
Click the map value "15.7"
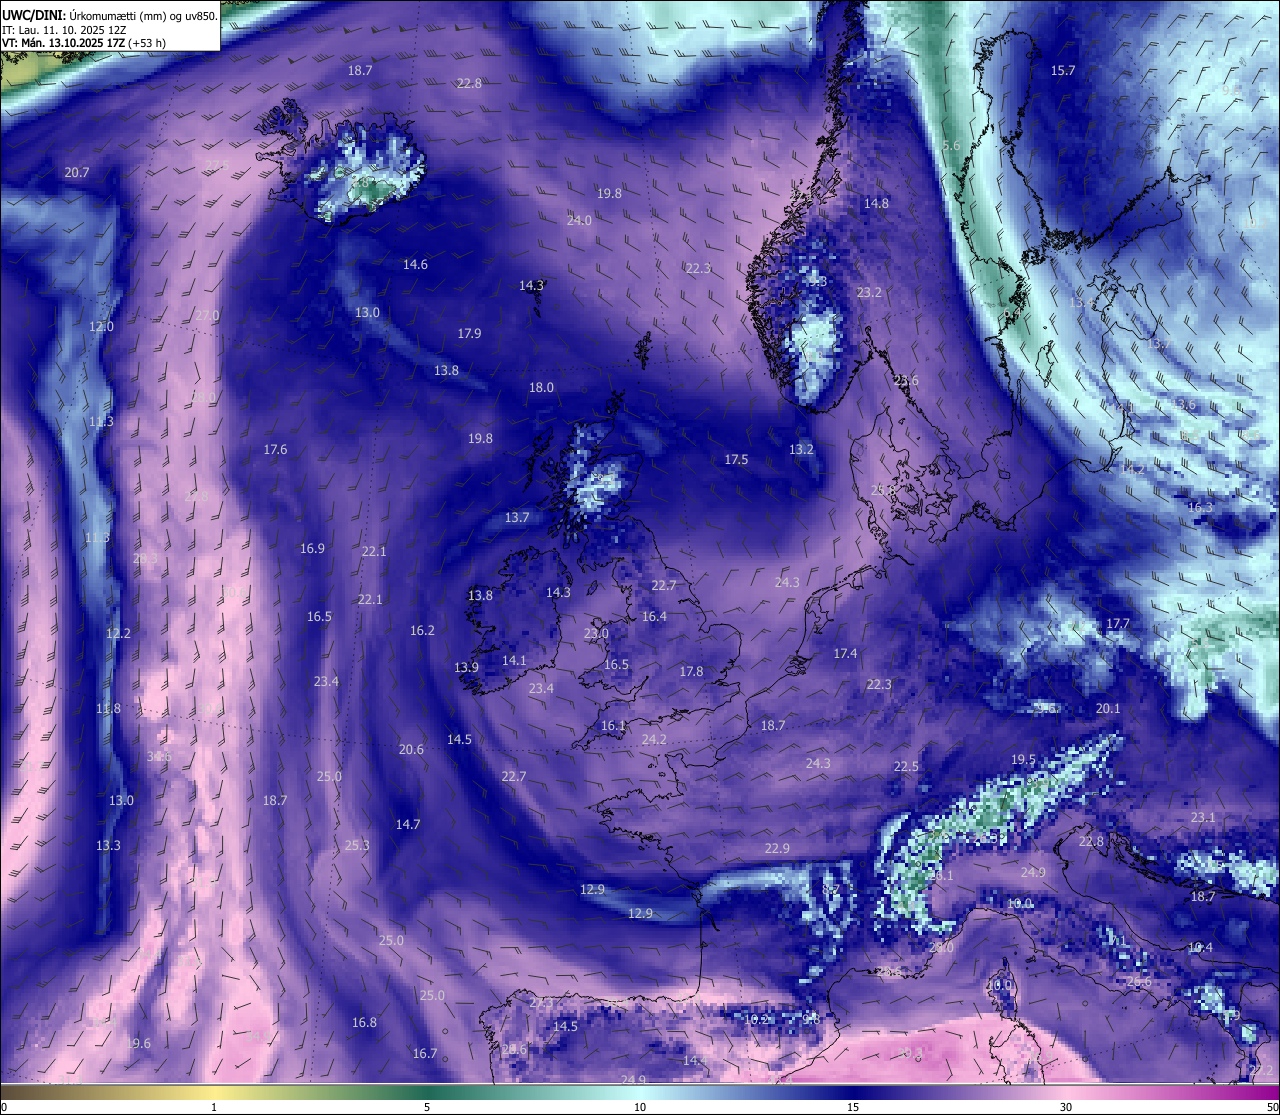(1063, 71)
